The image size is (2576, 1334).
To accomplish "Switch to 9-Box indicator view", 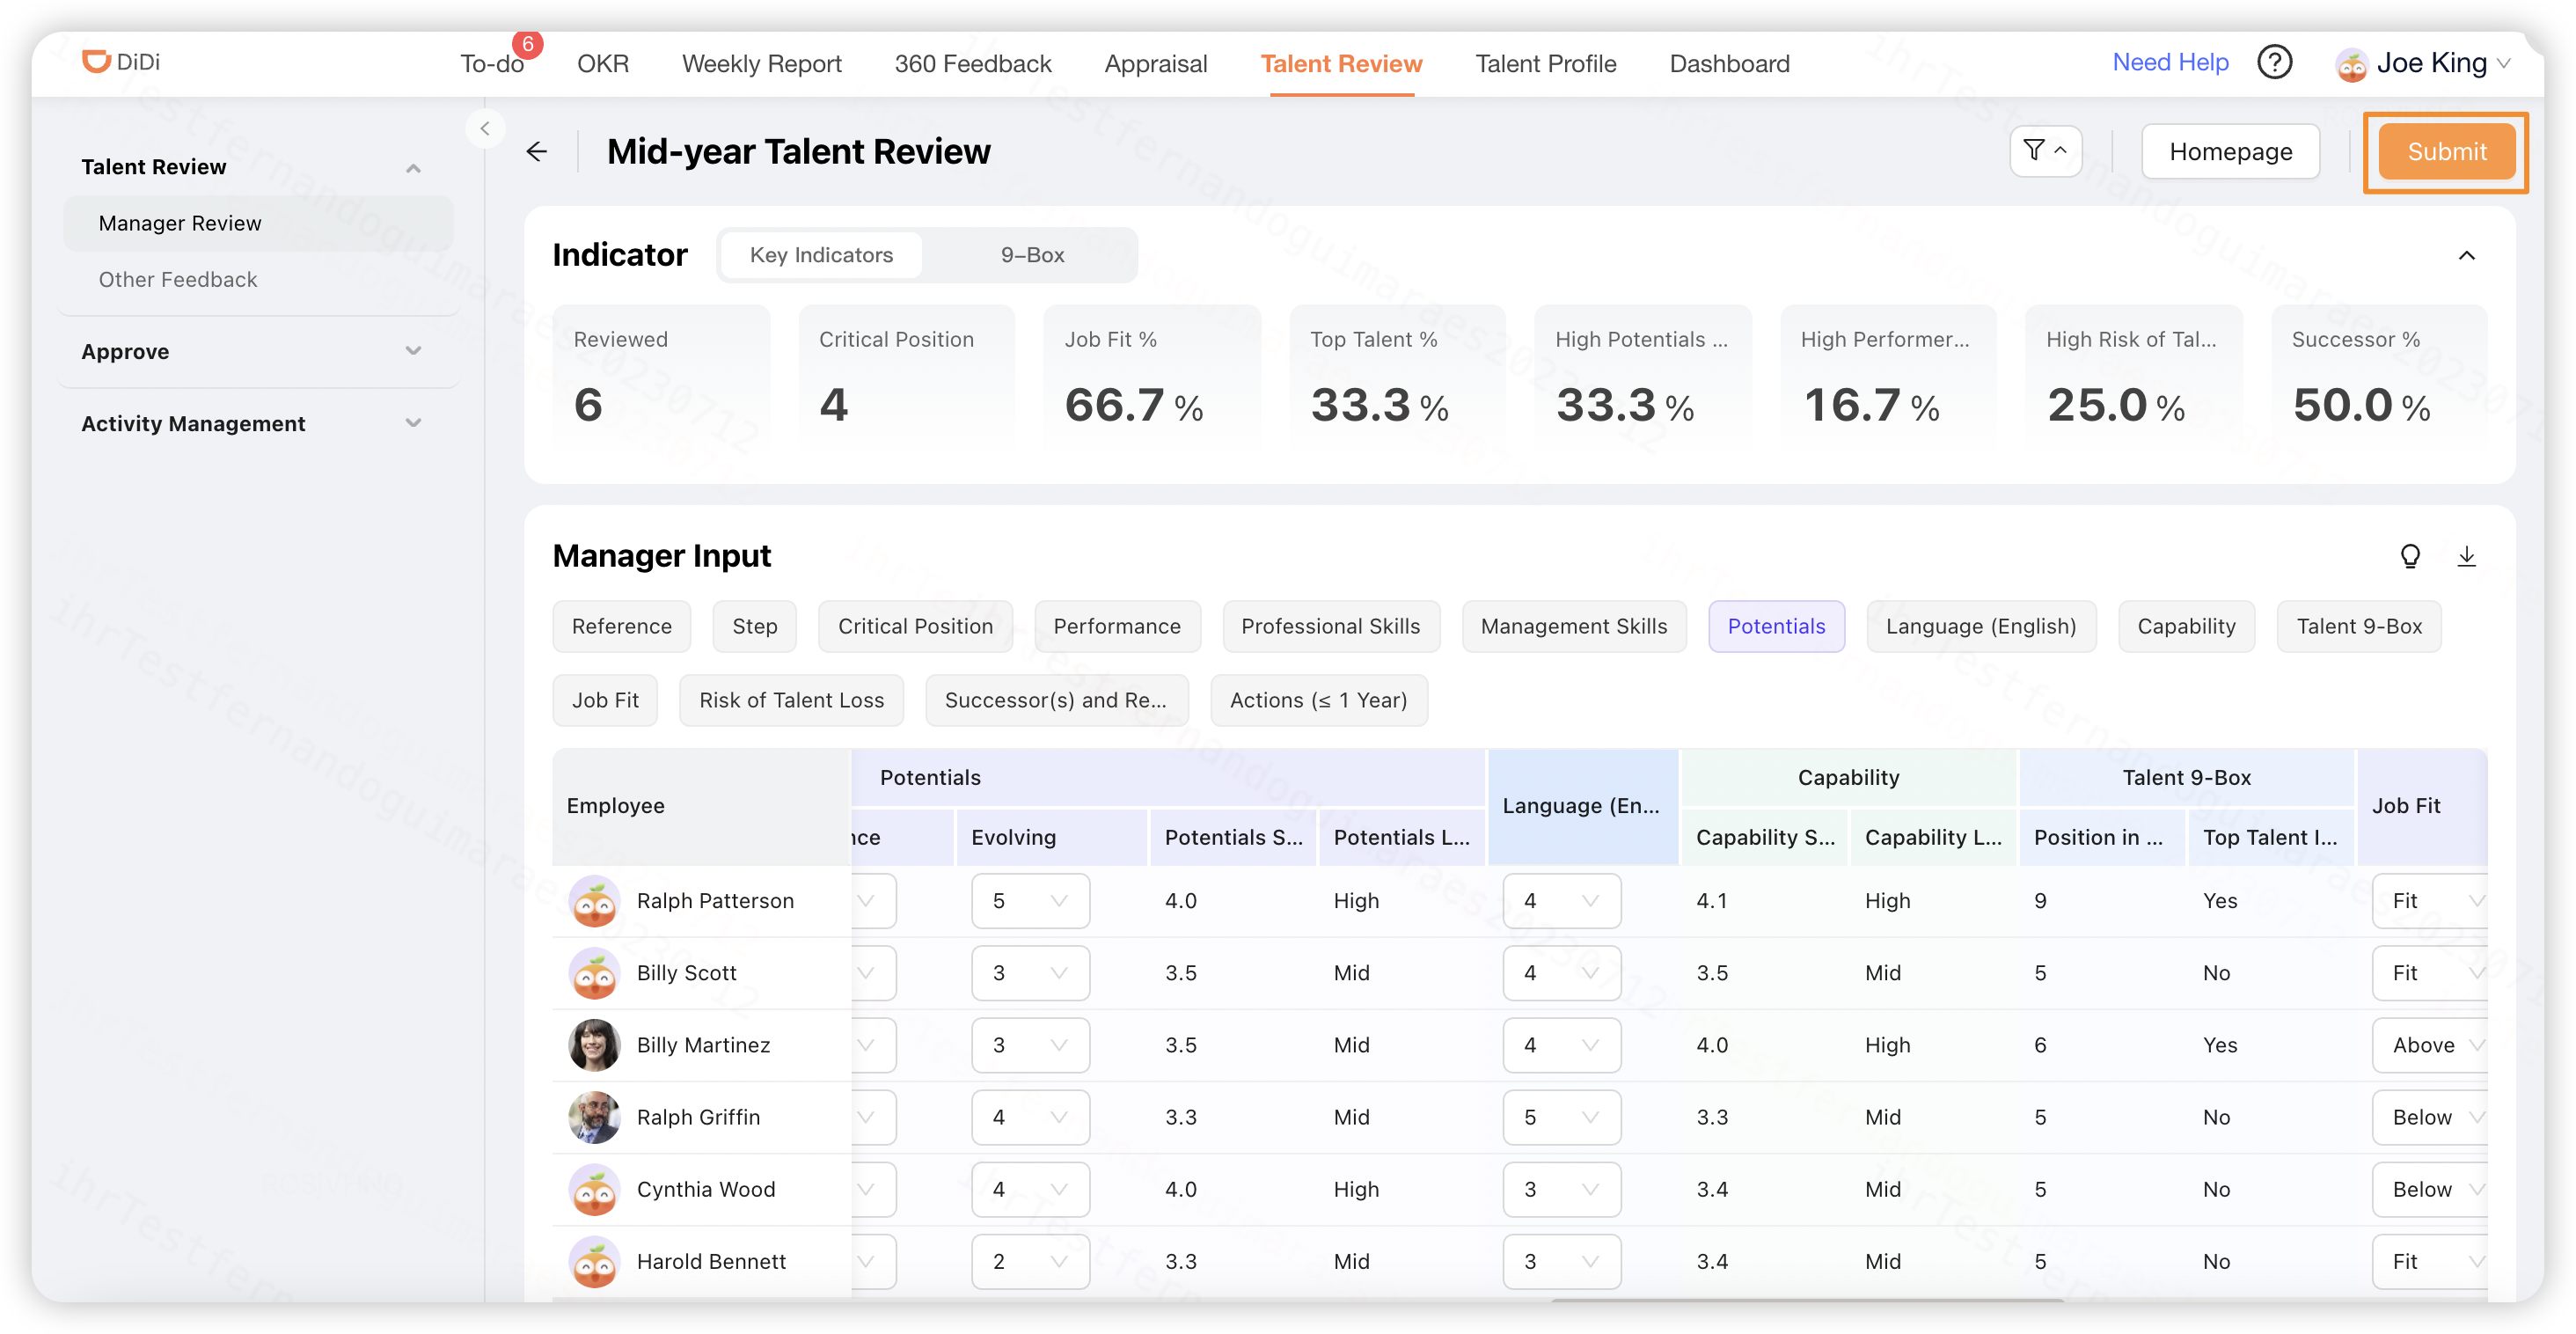I will [1032, 255].
